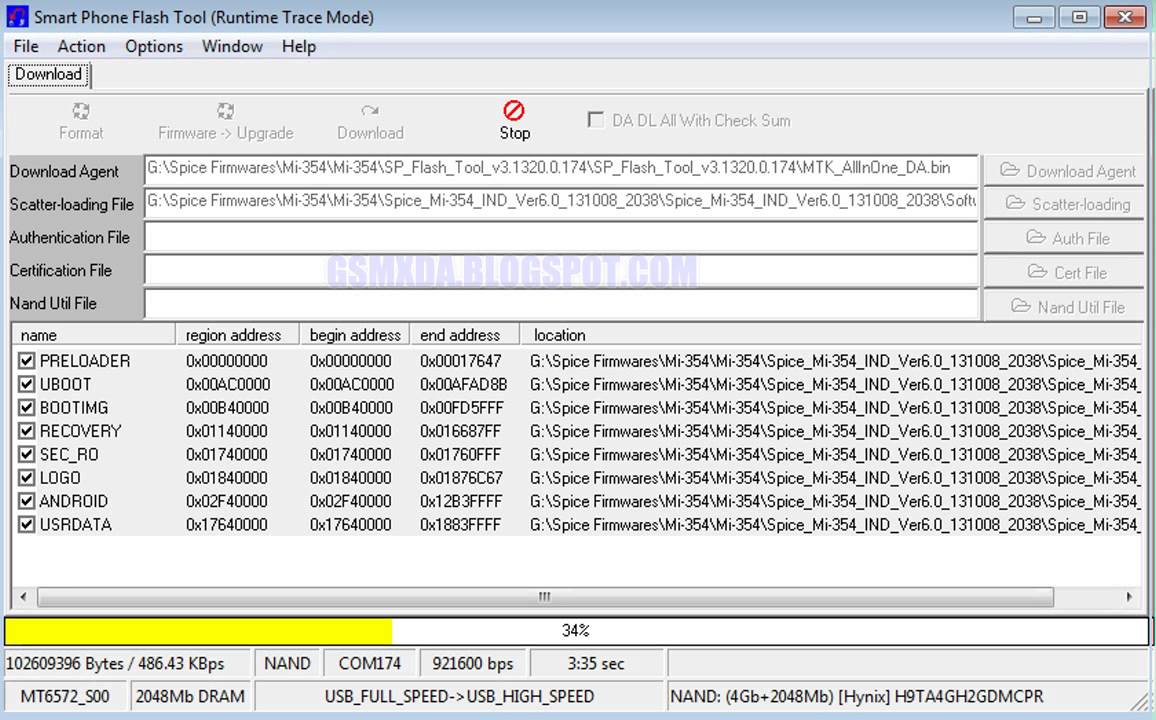Click RECOVERY end address 0x016687FF
Screen dimensions: 1156x720
tap(461, 431)
